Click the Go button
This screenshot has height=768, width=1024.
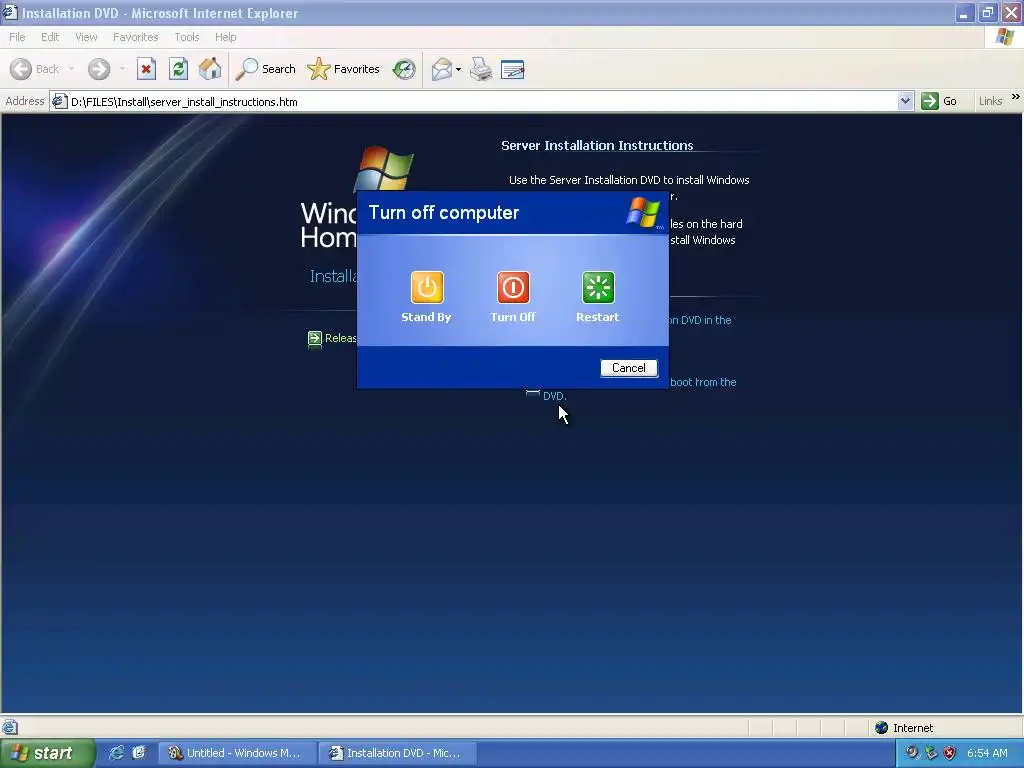click(939, 101)
